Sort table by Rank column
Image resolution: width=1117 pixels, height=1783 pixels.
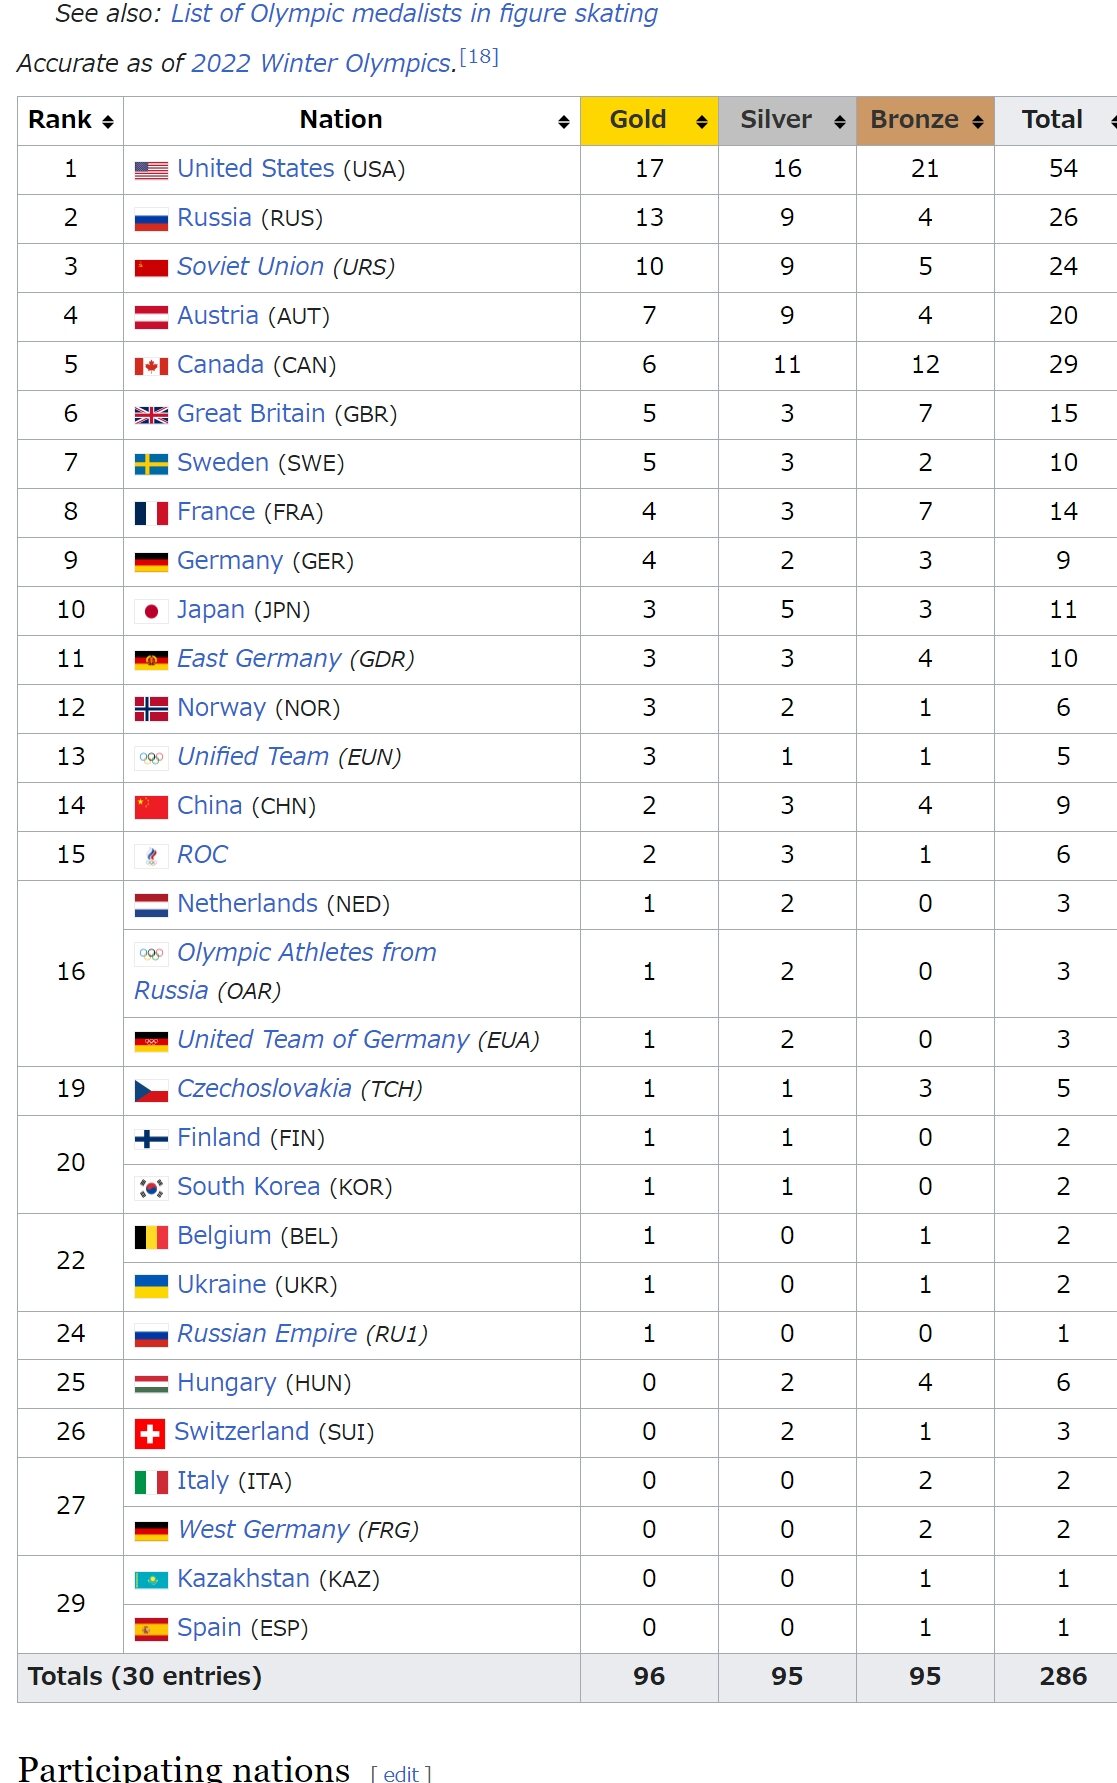coord(107,122)
